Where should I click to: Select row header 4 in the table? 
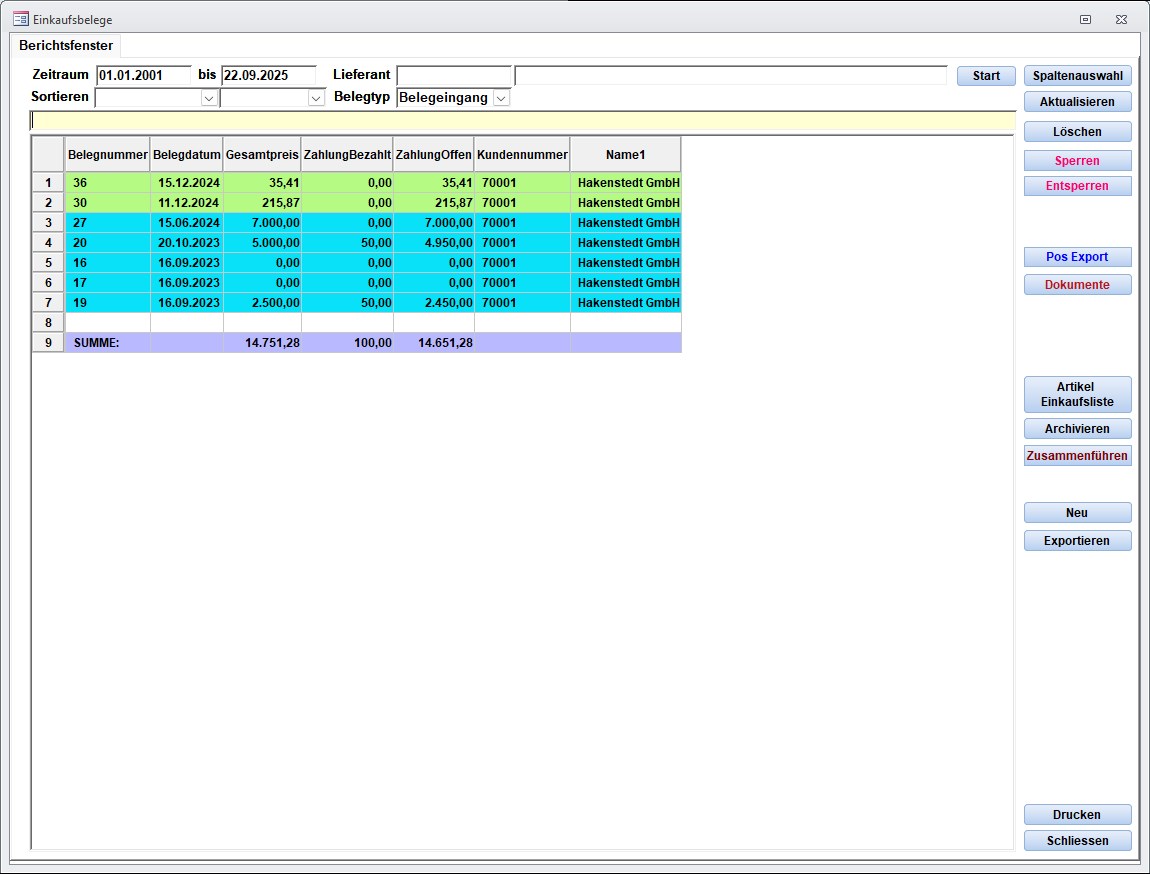point(48,243)
